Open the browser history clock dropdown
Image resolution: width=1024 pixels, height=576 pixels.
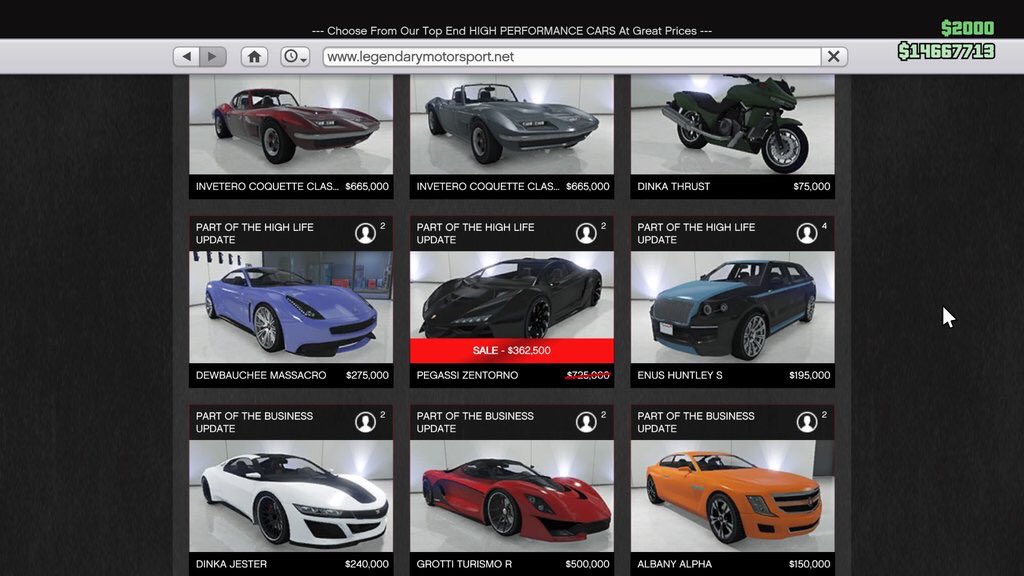(295, 57)
